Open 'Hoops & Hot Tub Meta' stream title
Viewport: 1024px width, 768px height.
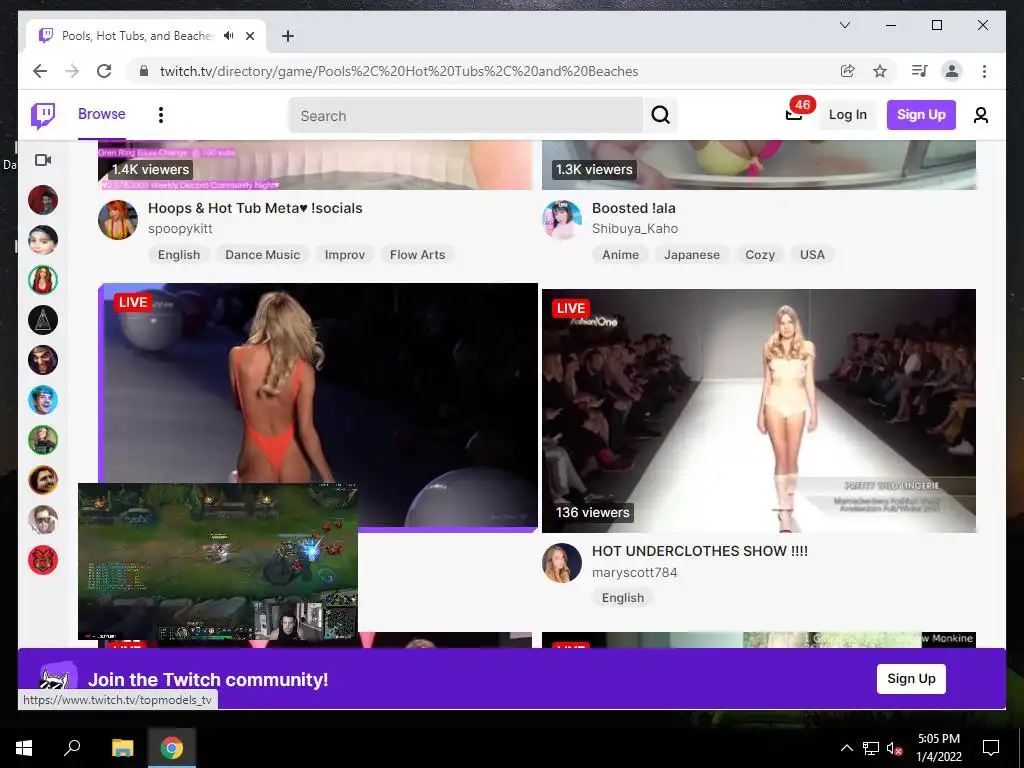(255, 208)
